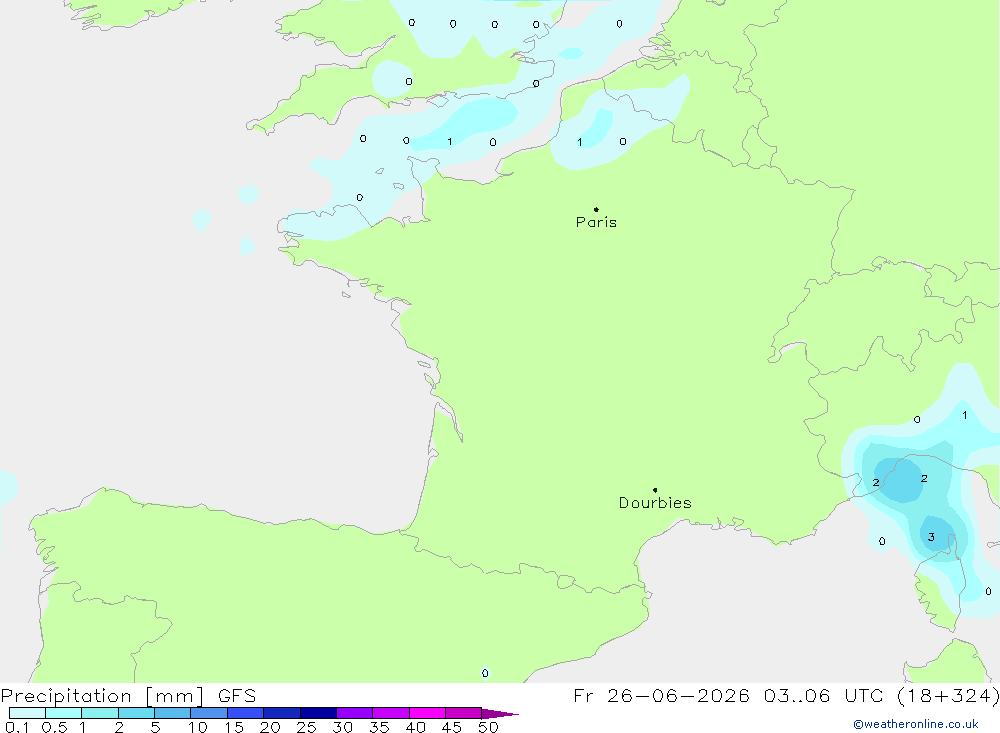Select the black dot marker above Paris

(x=596, y=209)
